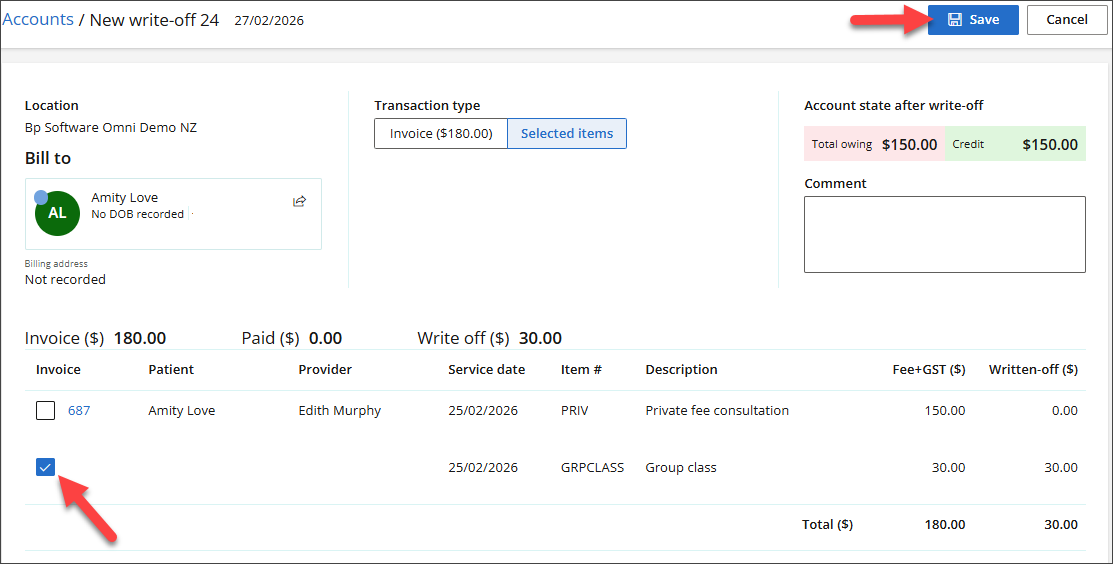Viewport: 1113px width, 564px height.
Task: Select the Invoice ($180.00) transaction type
Action: point(441,134)
